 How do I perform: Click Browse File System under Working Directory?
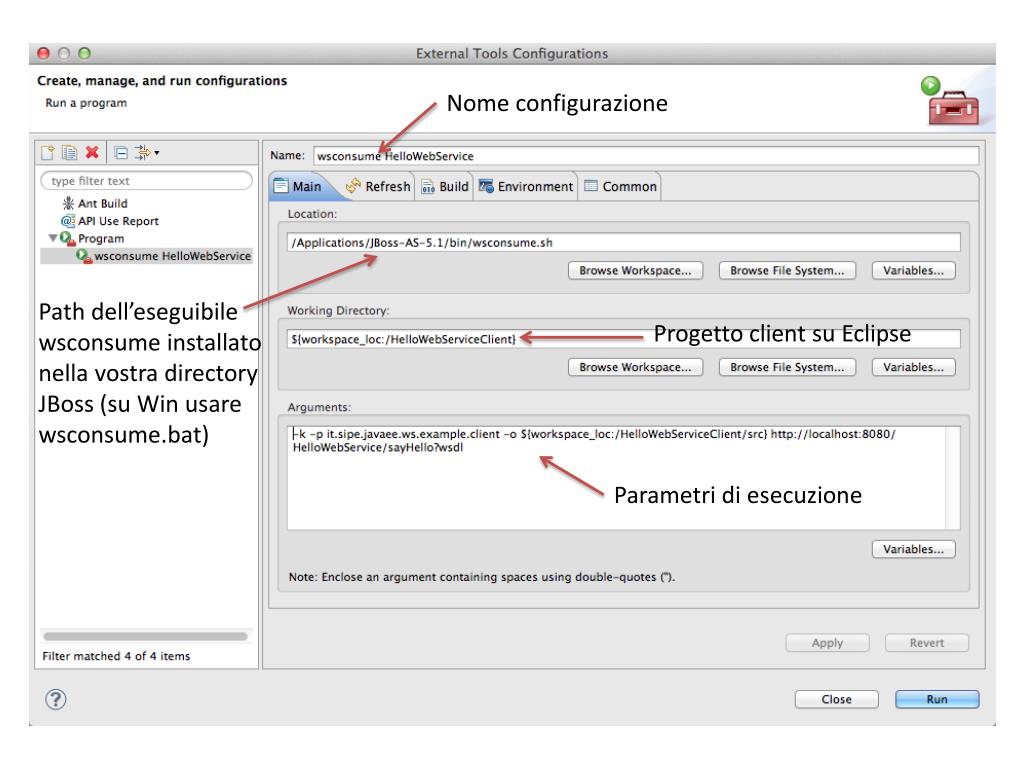pos(787,367)
